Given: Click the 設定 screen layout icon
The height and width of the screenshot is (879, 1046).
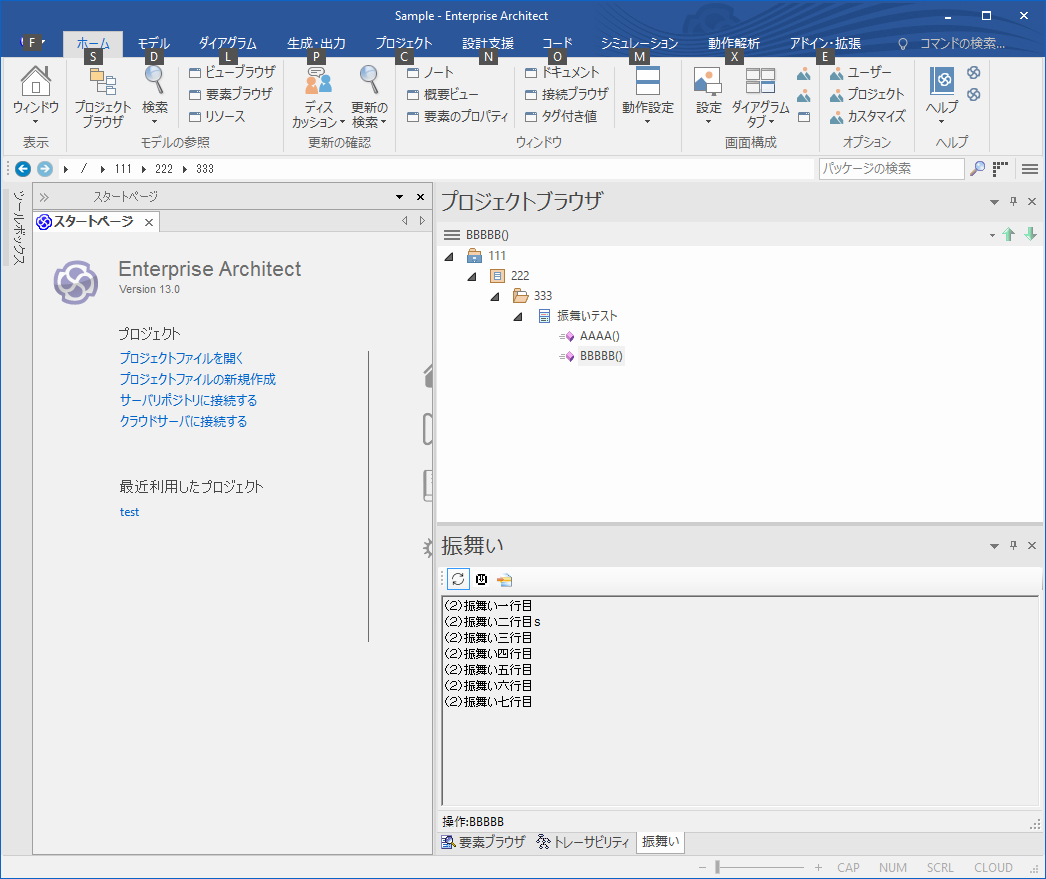Looking at the screenshot, I should [708, 95].
